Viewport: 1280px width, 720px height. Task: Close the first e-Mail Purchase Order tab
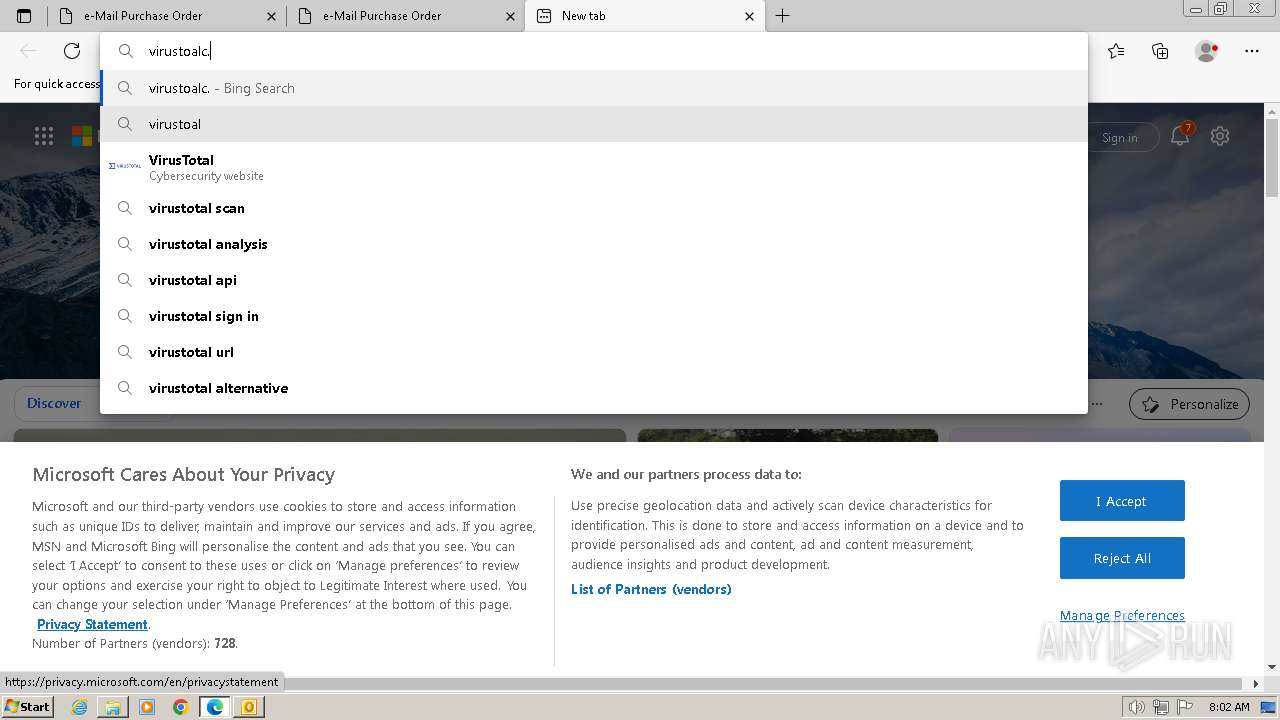[272, 16]
